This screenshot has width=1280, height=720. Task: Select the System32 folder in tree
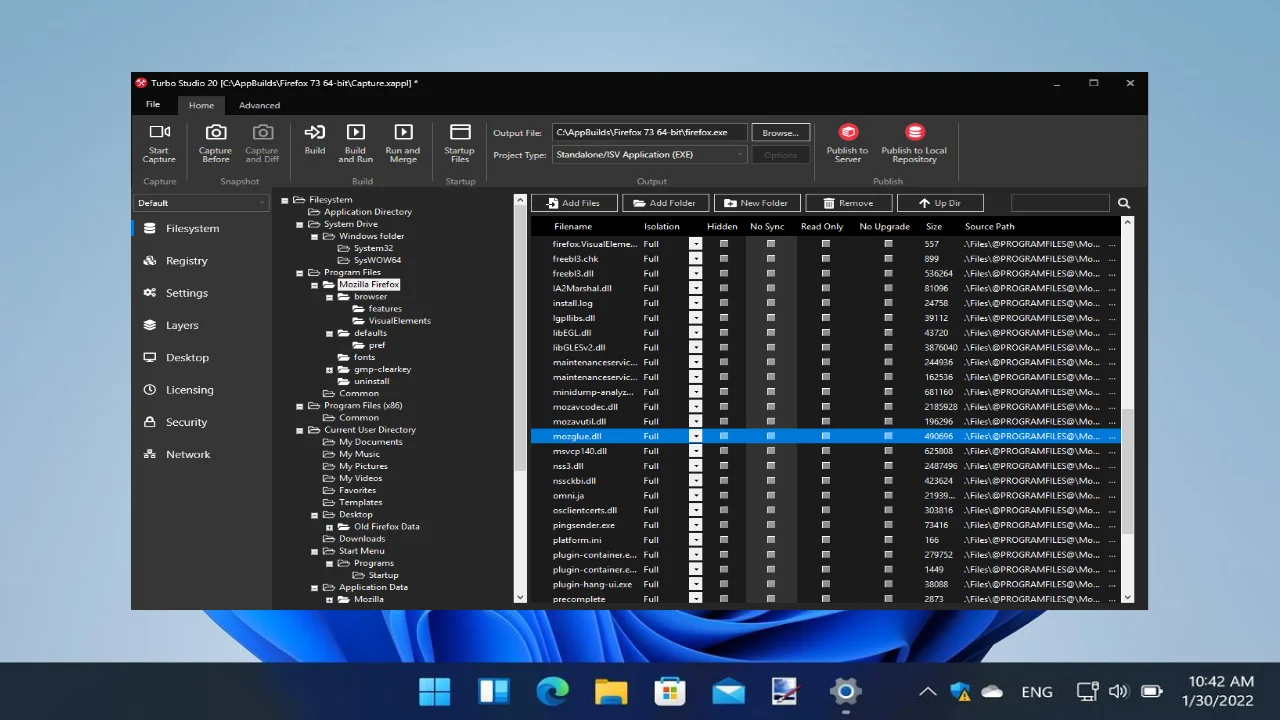(373, 248)
